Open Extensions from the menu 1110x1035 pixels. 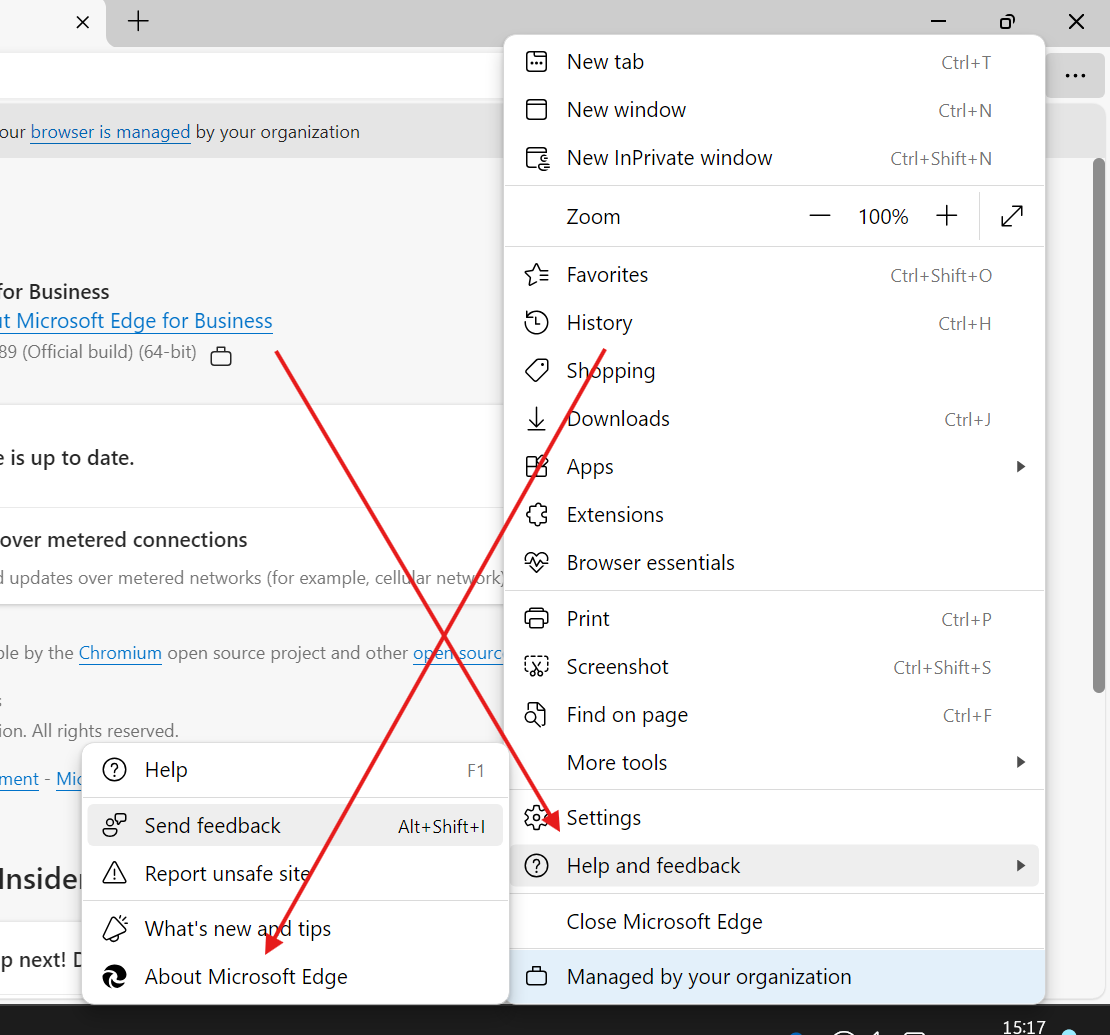tap(774, 515)
